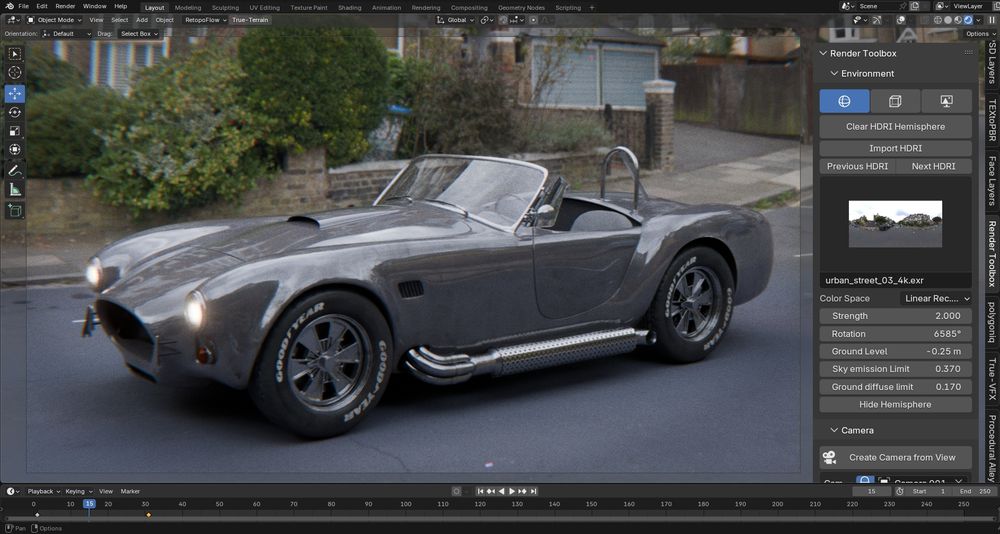Click Clear HDRI Hemisphere button
Image resolution: width=1000 pixels, height=534 pixels.
(x=895, y=126)
